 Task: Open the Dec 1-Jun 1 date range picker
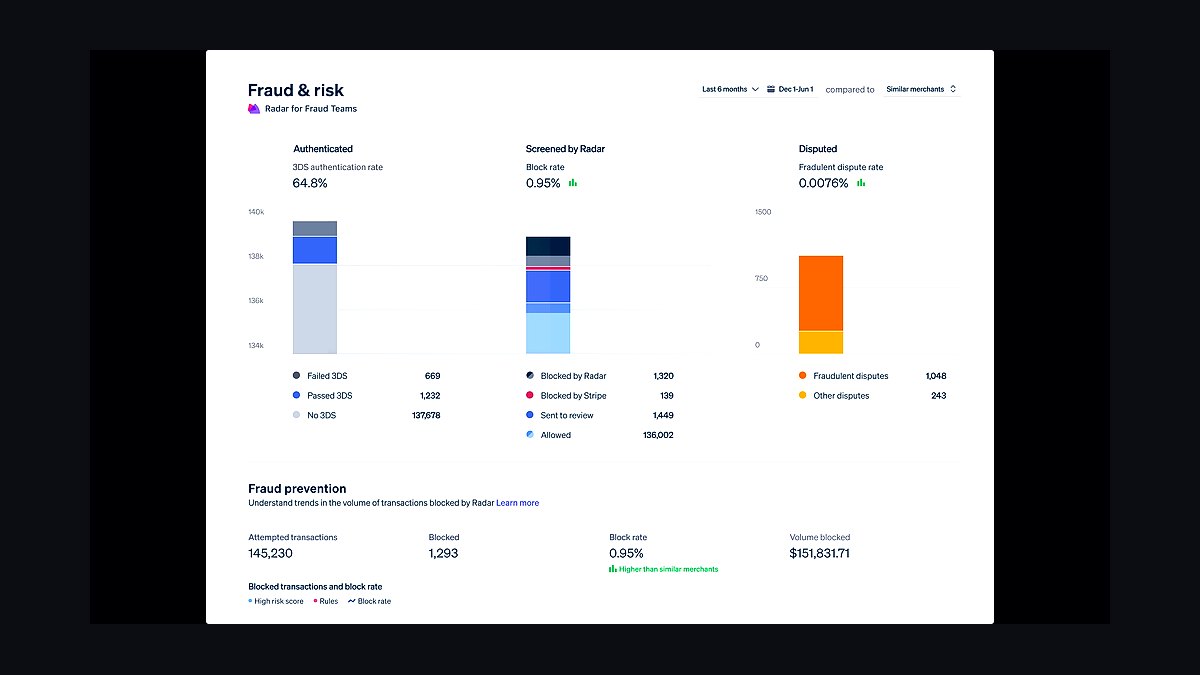point(790,89)
